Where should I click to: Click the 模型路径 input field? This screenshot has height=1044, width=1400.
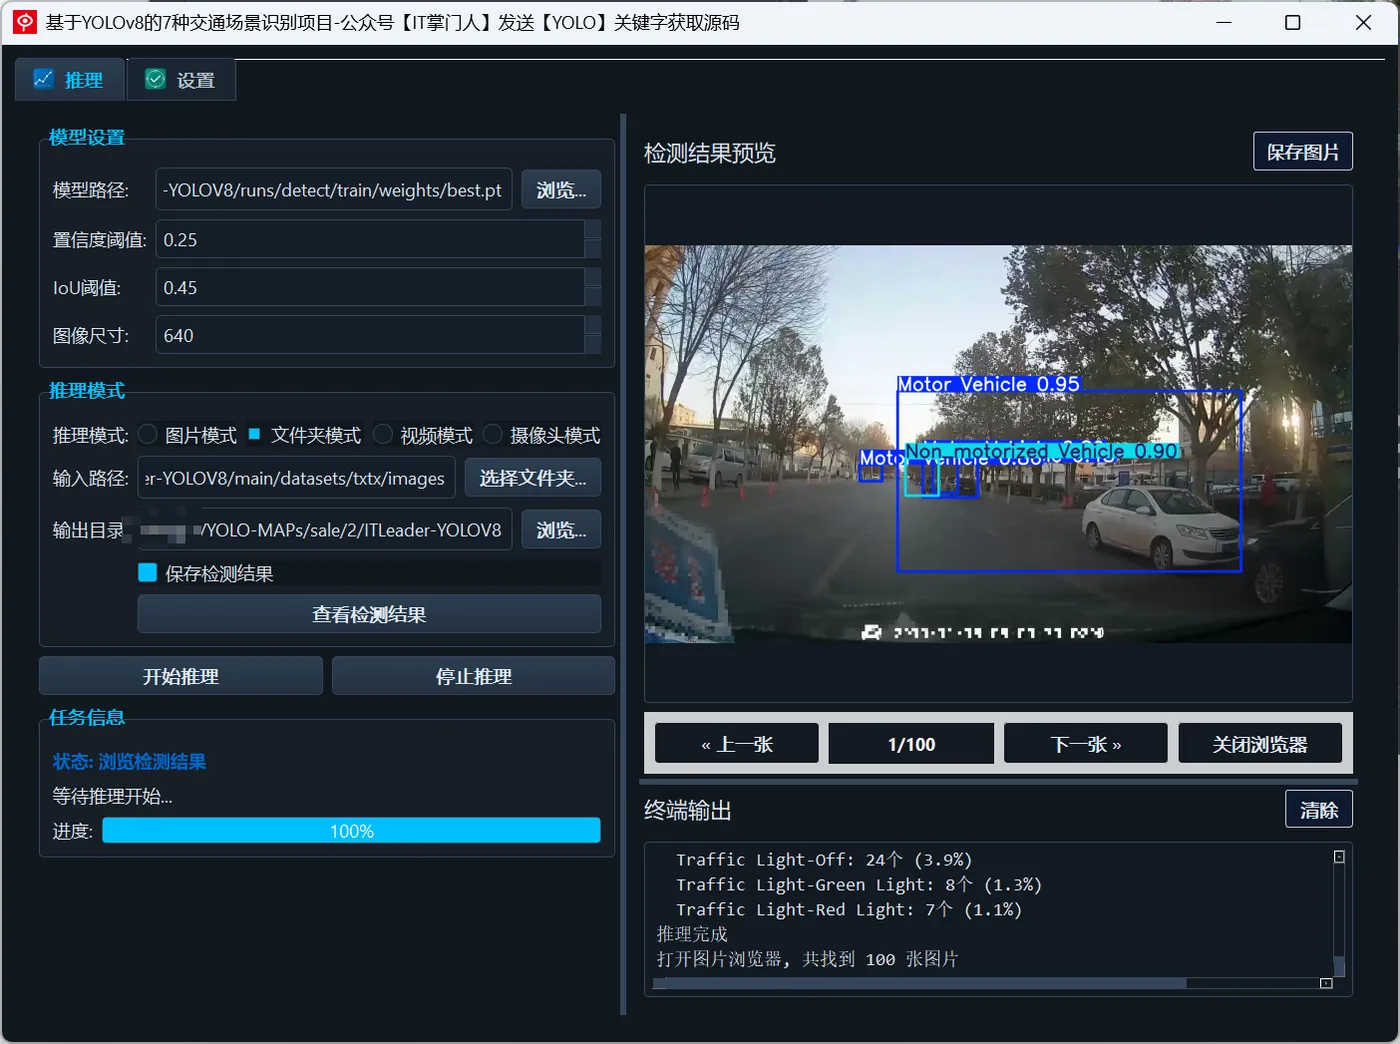[334, 190]
